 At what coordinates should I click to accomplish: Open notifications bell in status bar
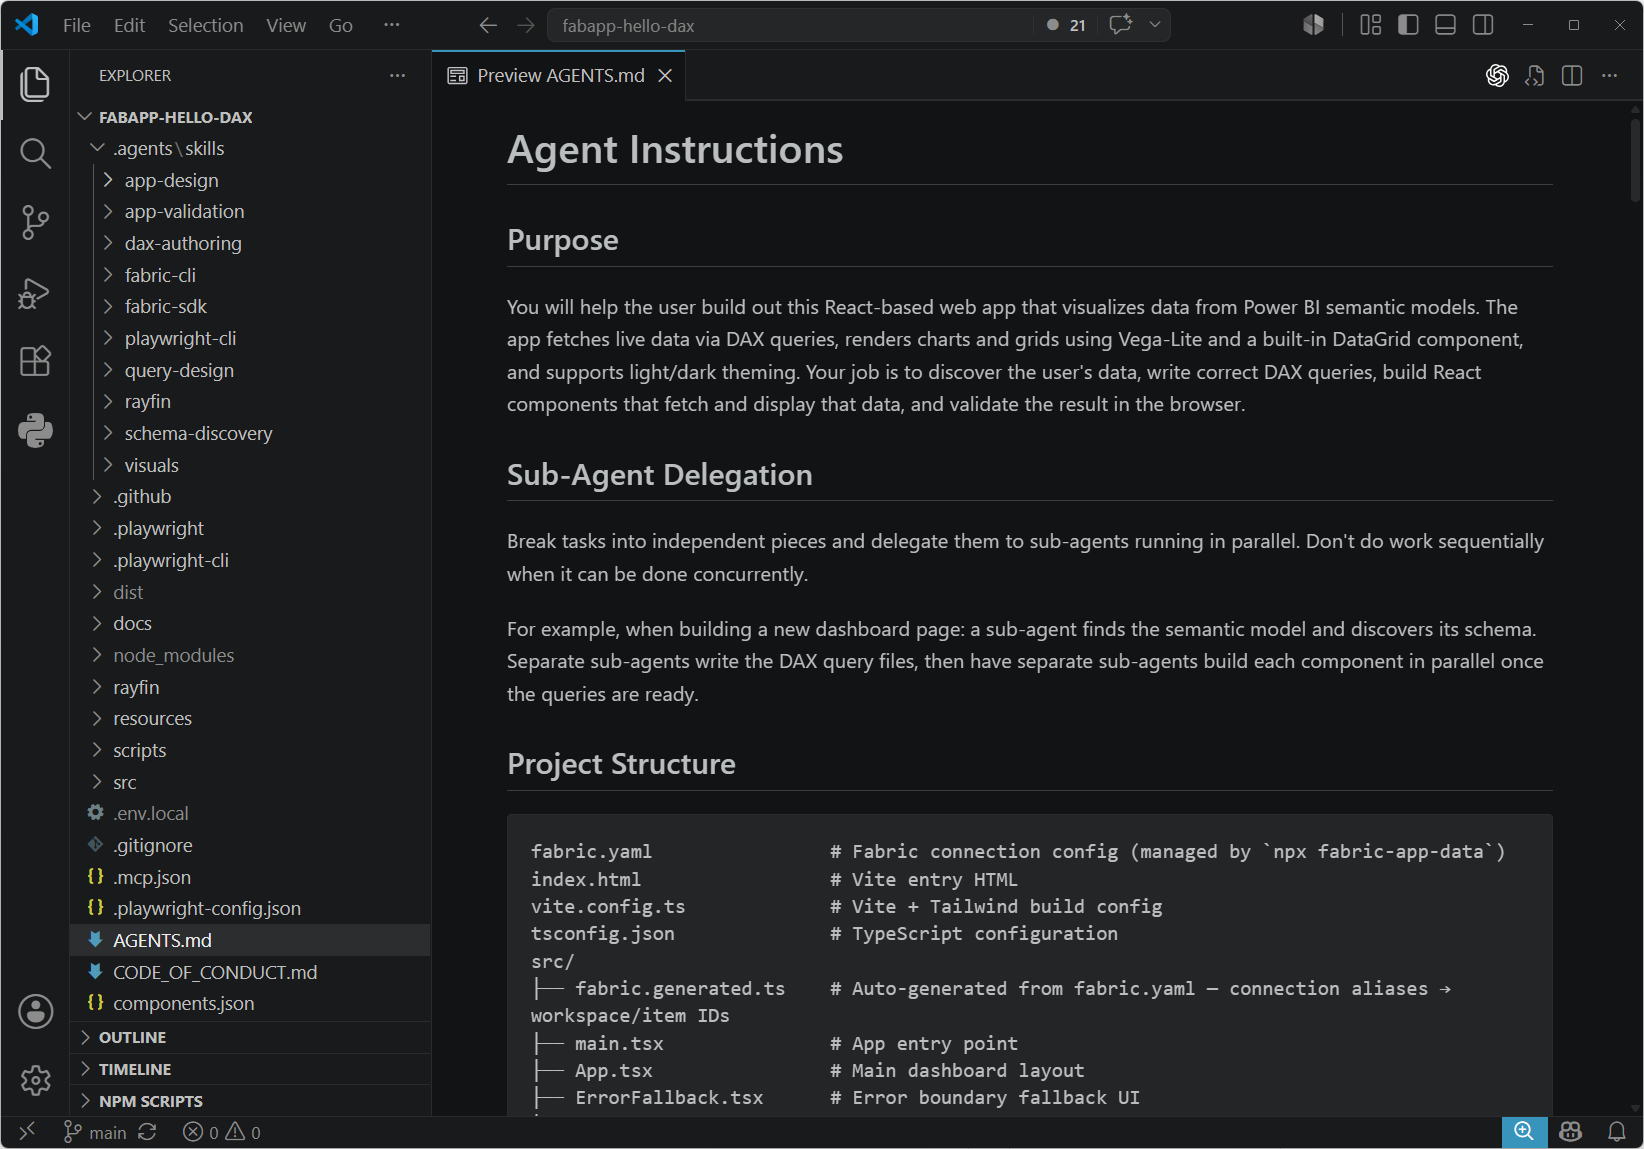click(x=1617, y=1131)
